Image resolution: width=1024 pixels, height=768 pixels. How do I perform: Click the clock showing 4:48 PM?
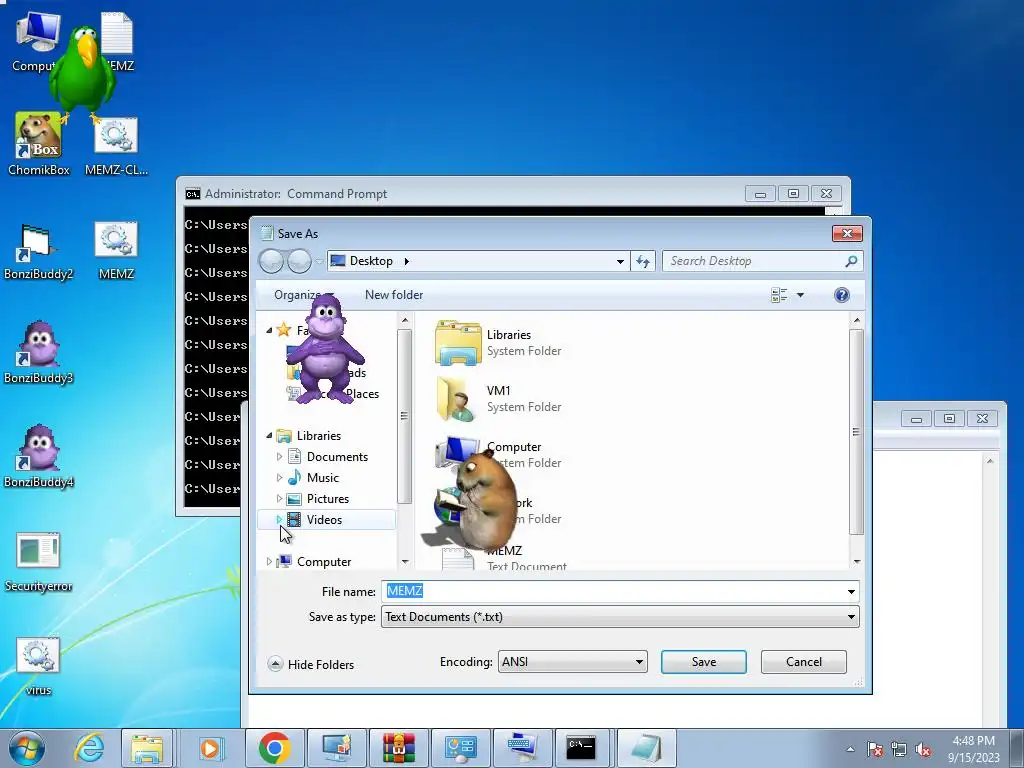[973, 748]
